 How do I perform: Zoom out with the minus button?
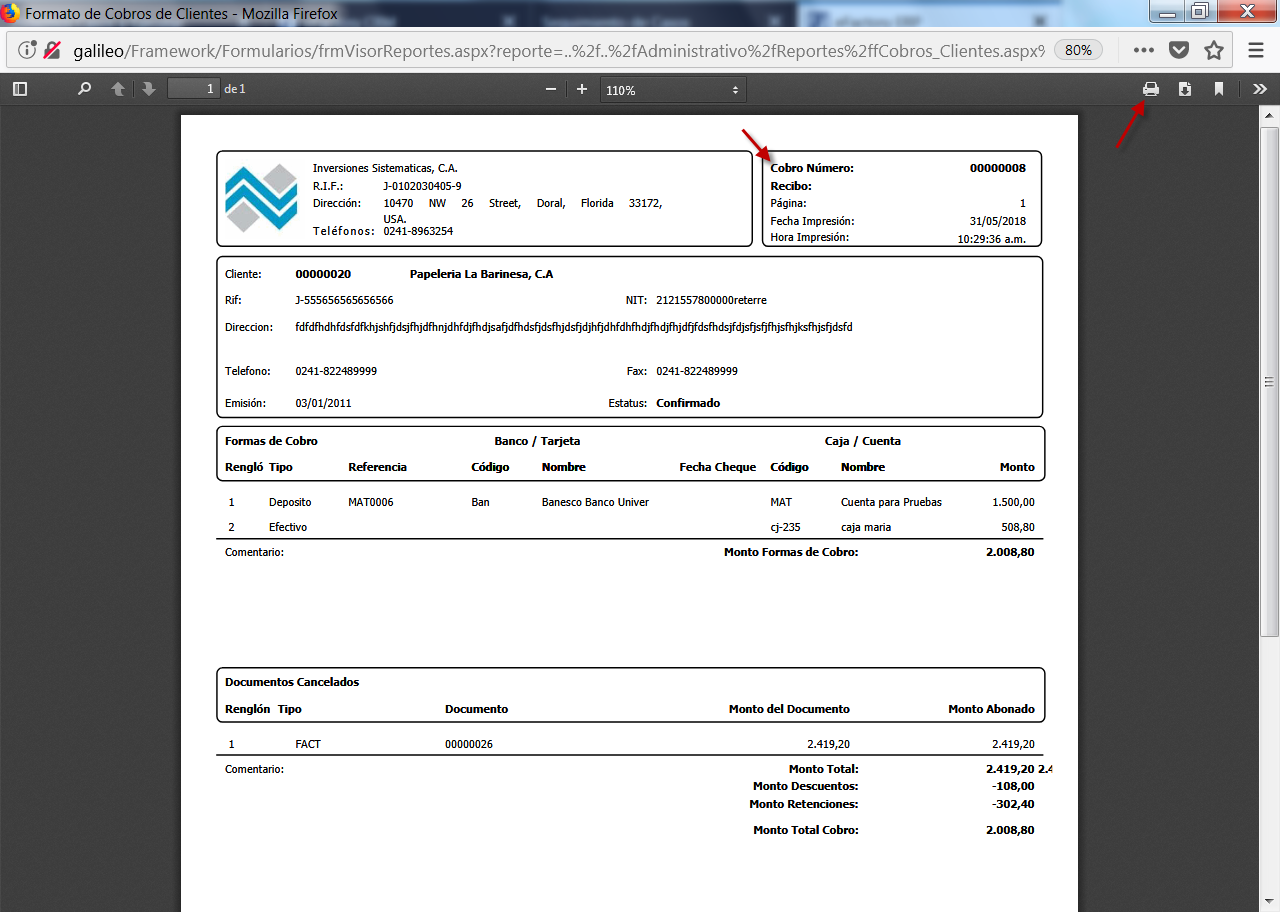(551, 89)
